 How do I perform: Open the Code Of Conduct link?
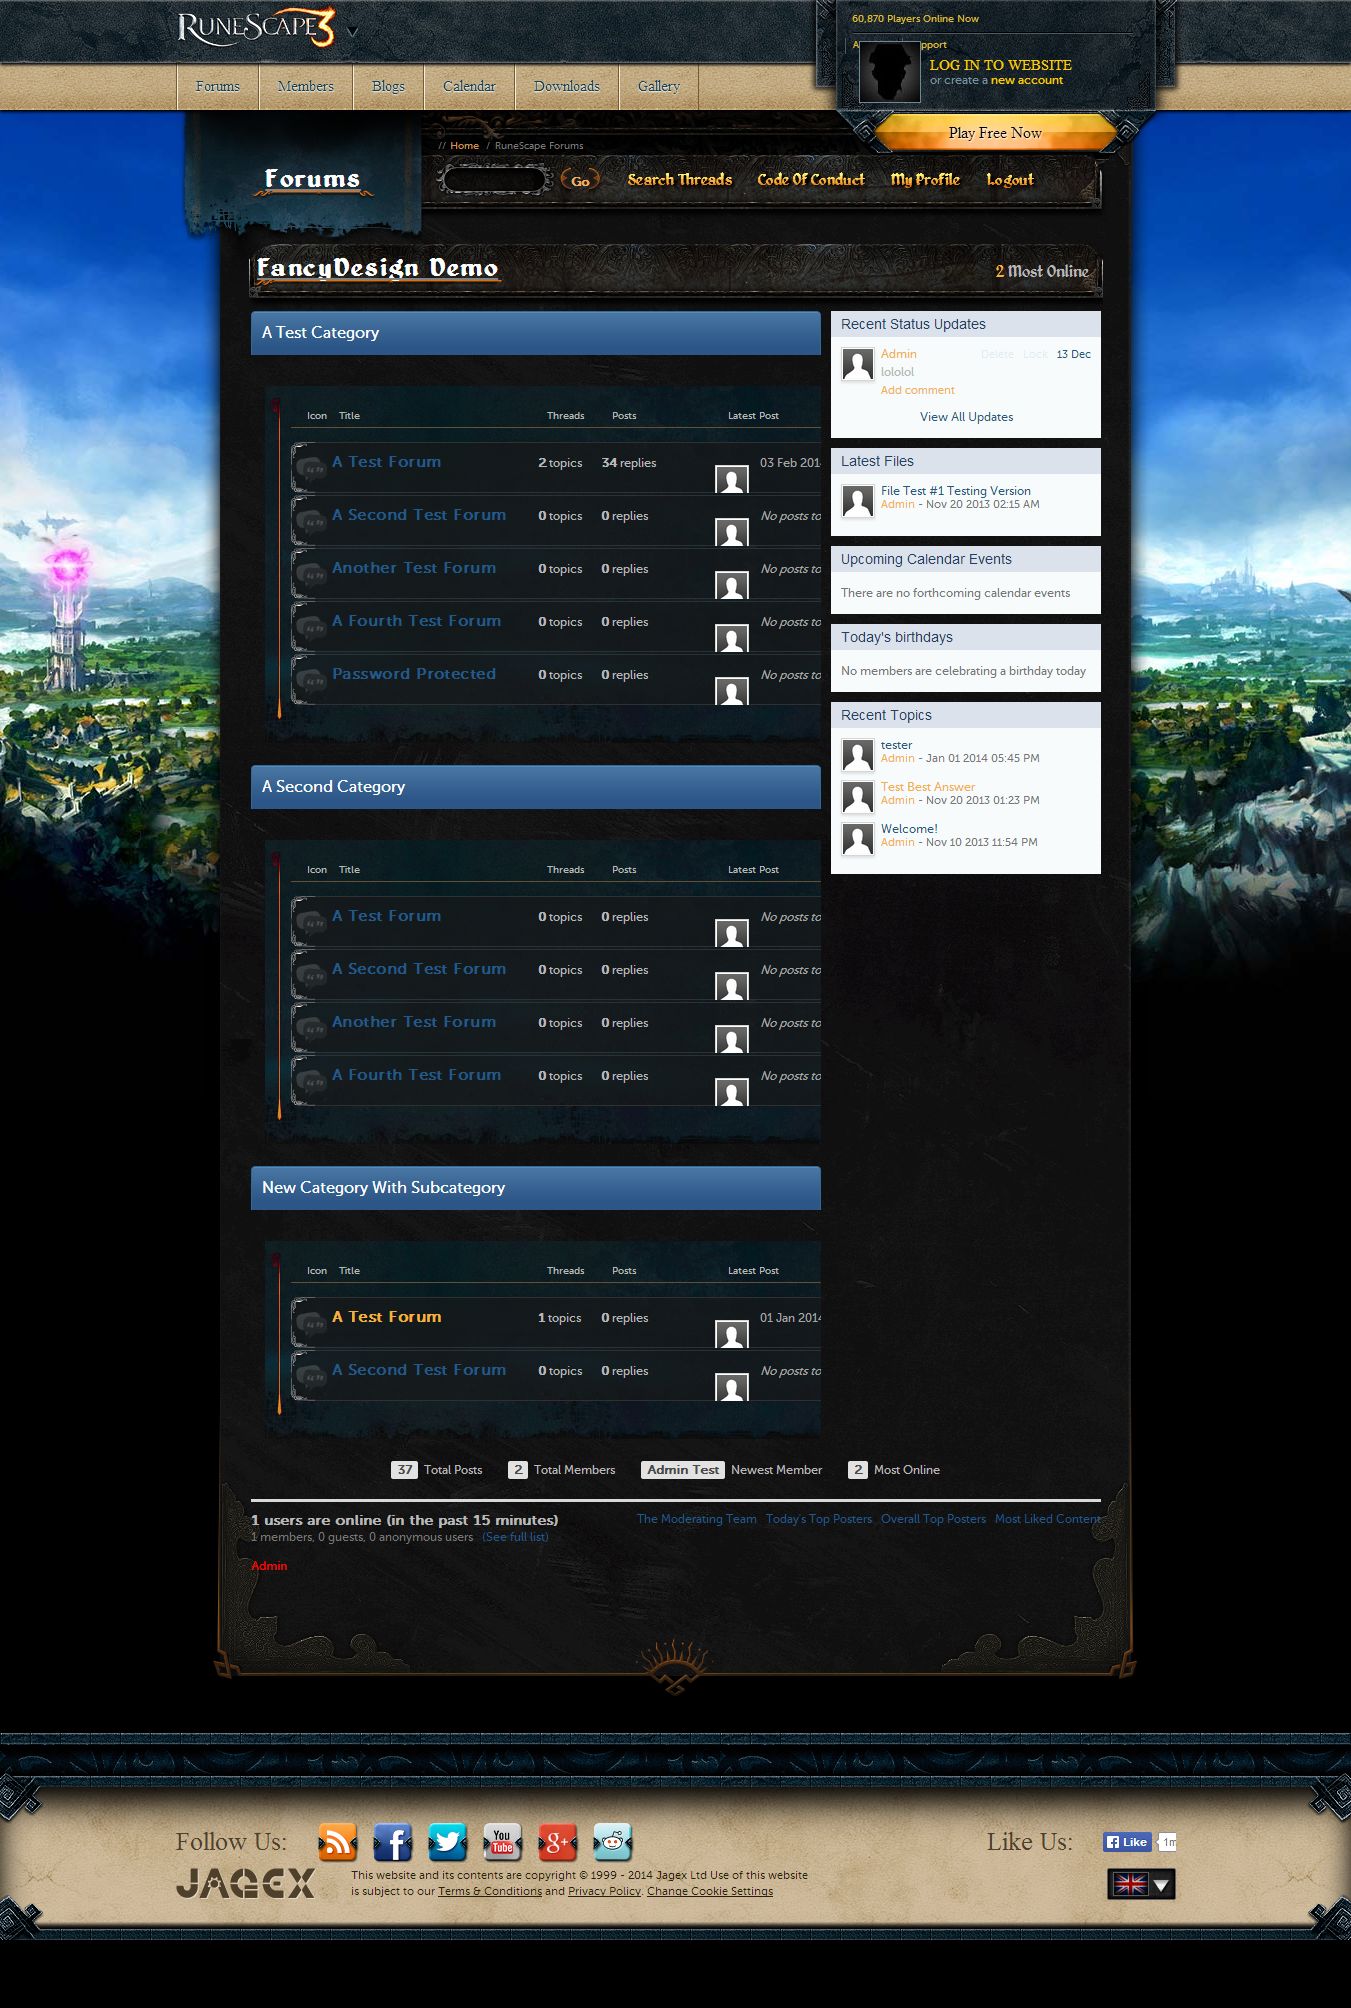(x=811, y=180)
